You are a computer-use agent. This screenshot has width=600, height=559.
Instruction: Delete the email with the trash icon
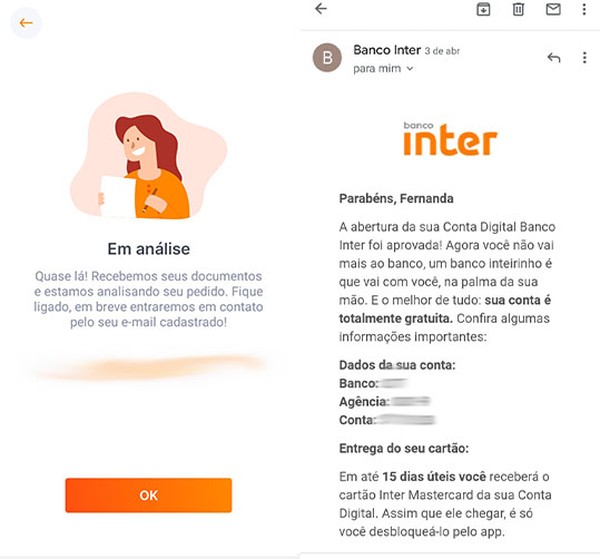coord(518,9)
